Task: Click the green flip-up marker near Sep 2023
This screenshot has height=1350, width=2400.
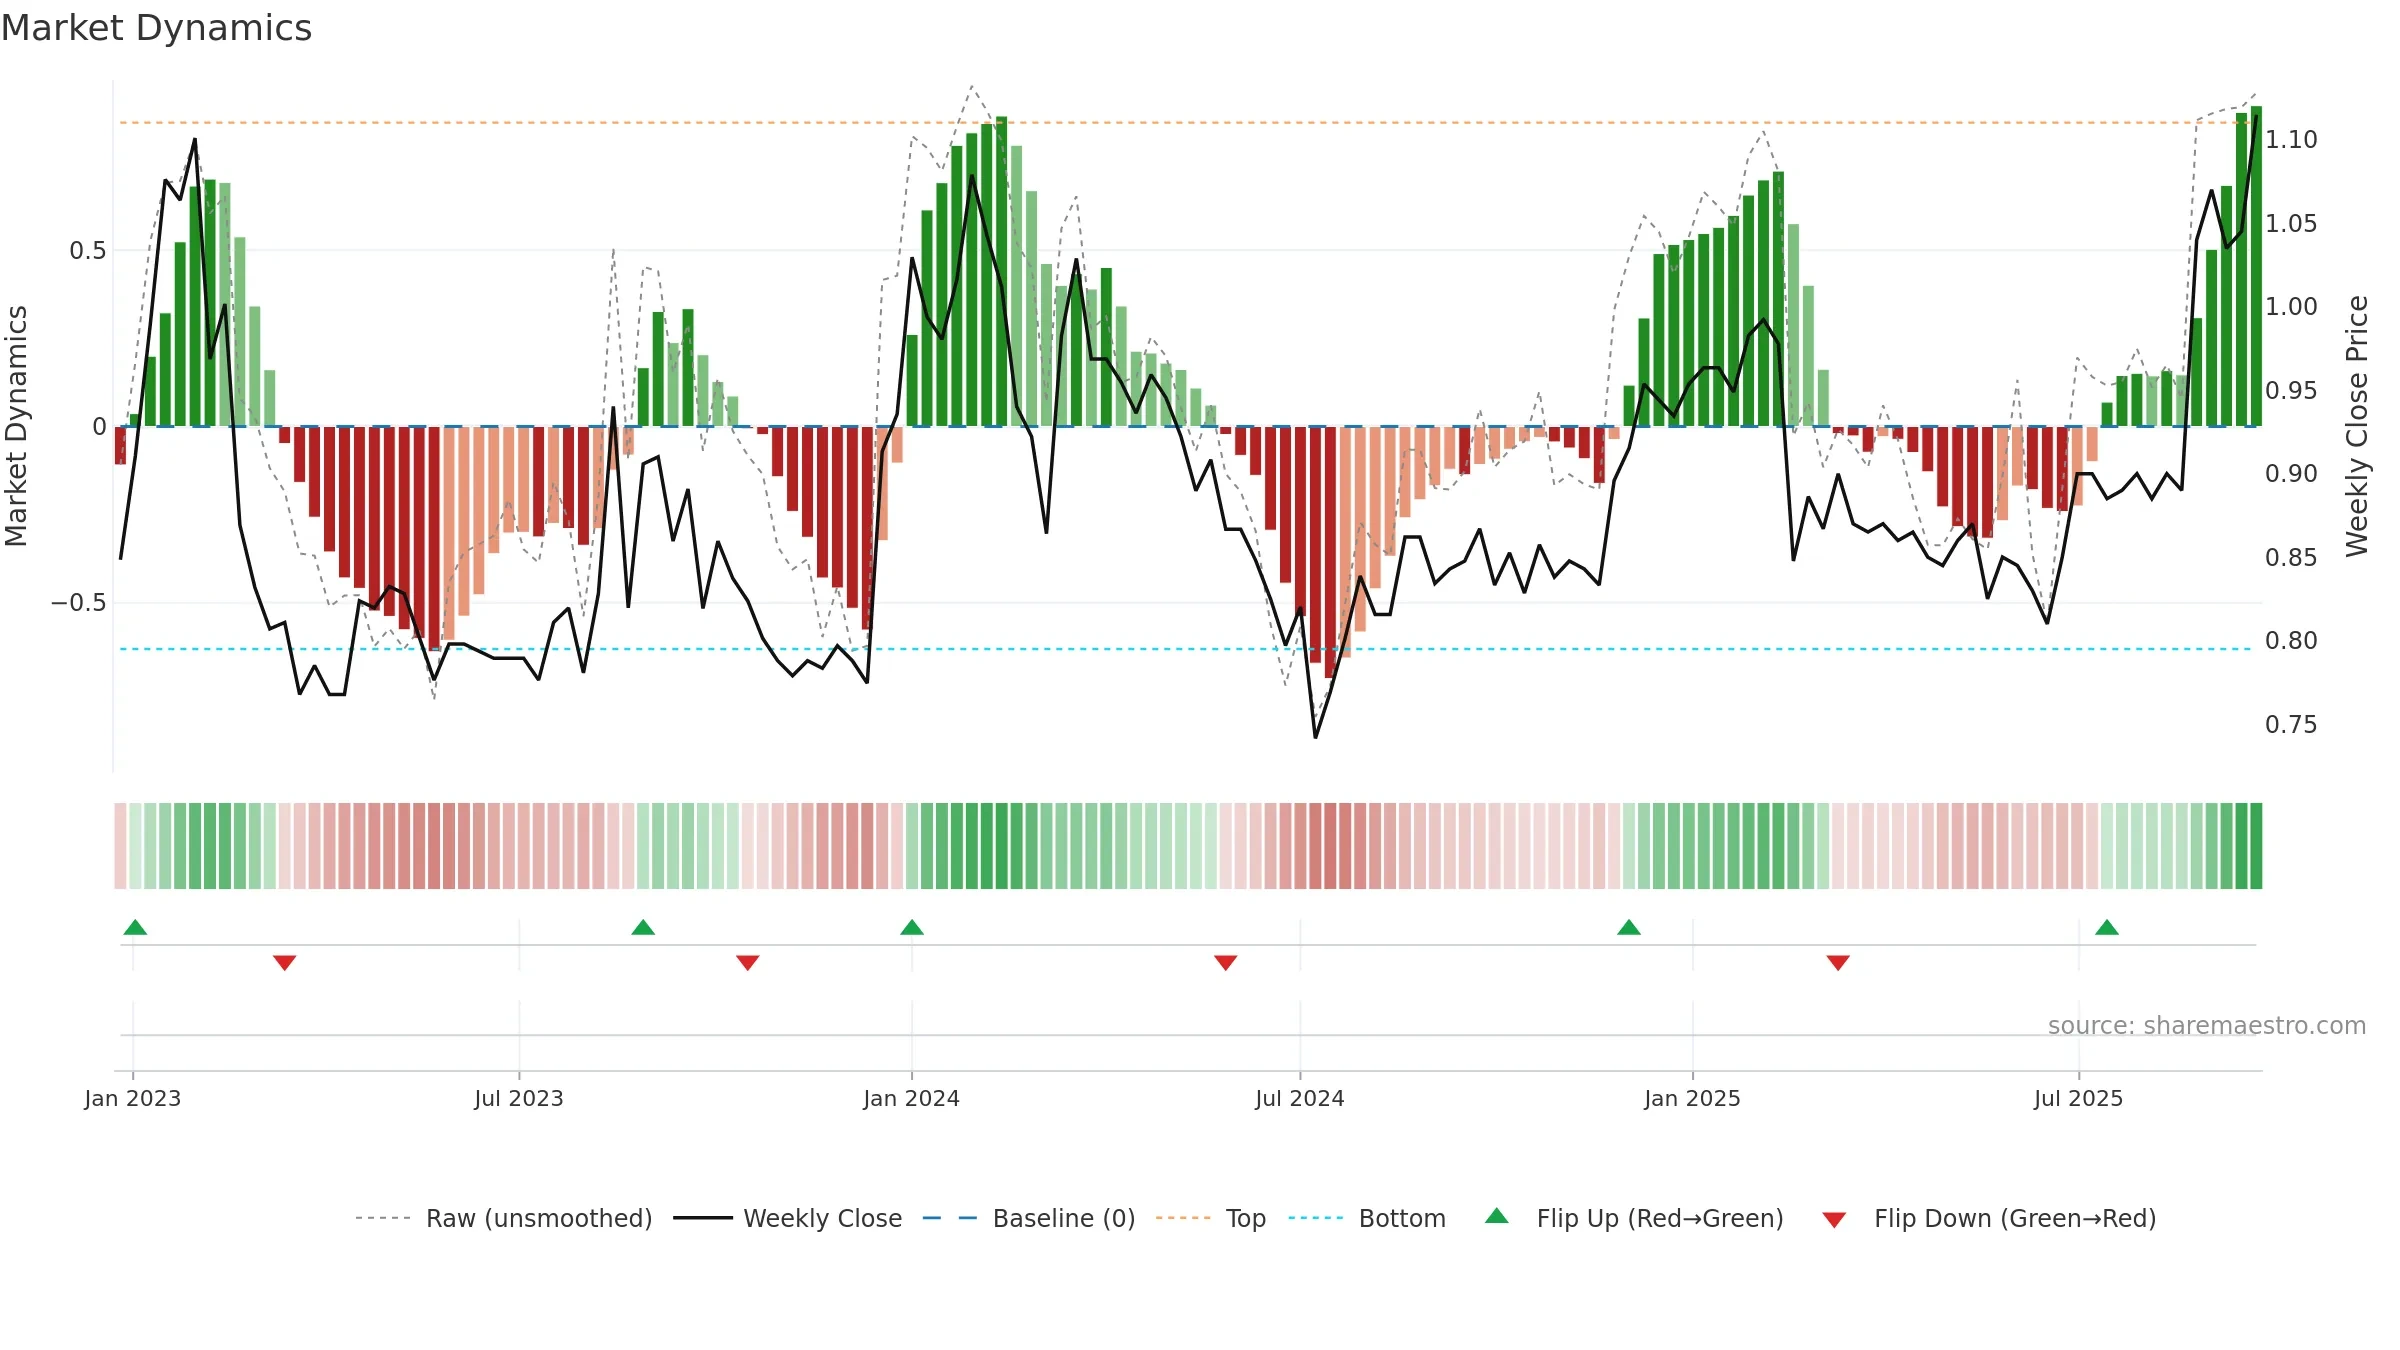Action: pyautogui.click(x=643, y=927)
